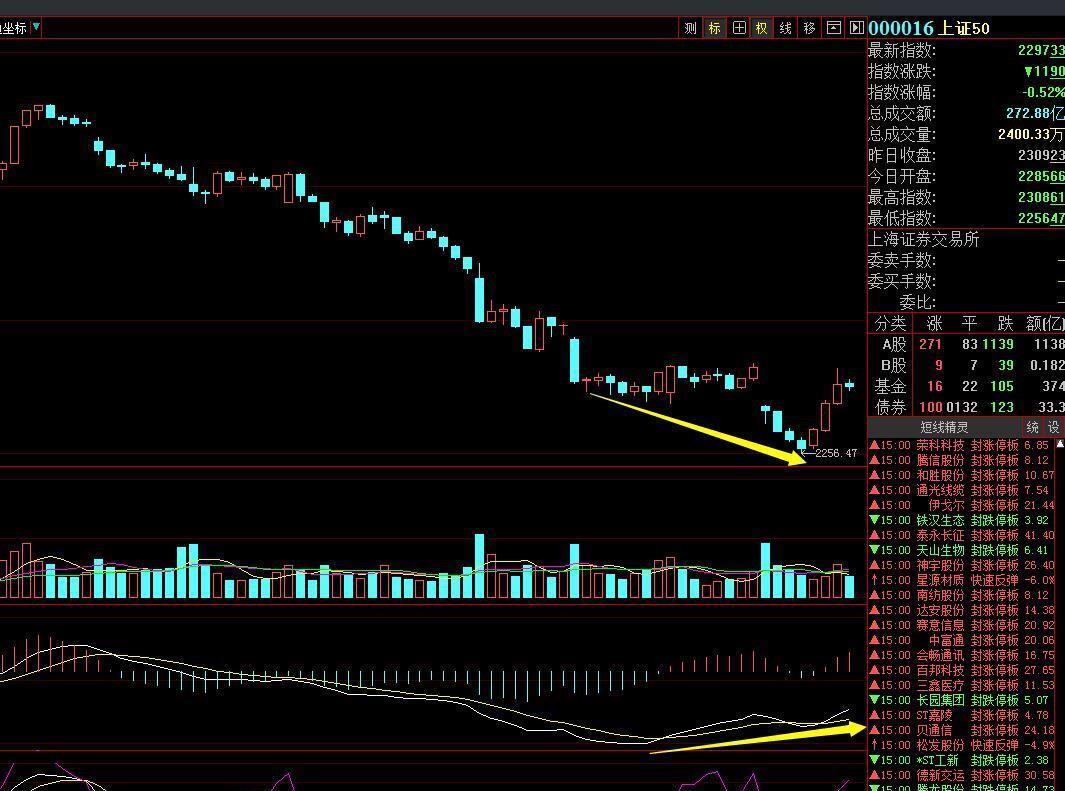Viewport: 1065px width, 791px height.
Task: Click the 赛意信息 alert entry
Action: click(961, 625)
